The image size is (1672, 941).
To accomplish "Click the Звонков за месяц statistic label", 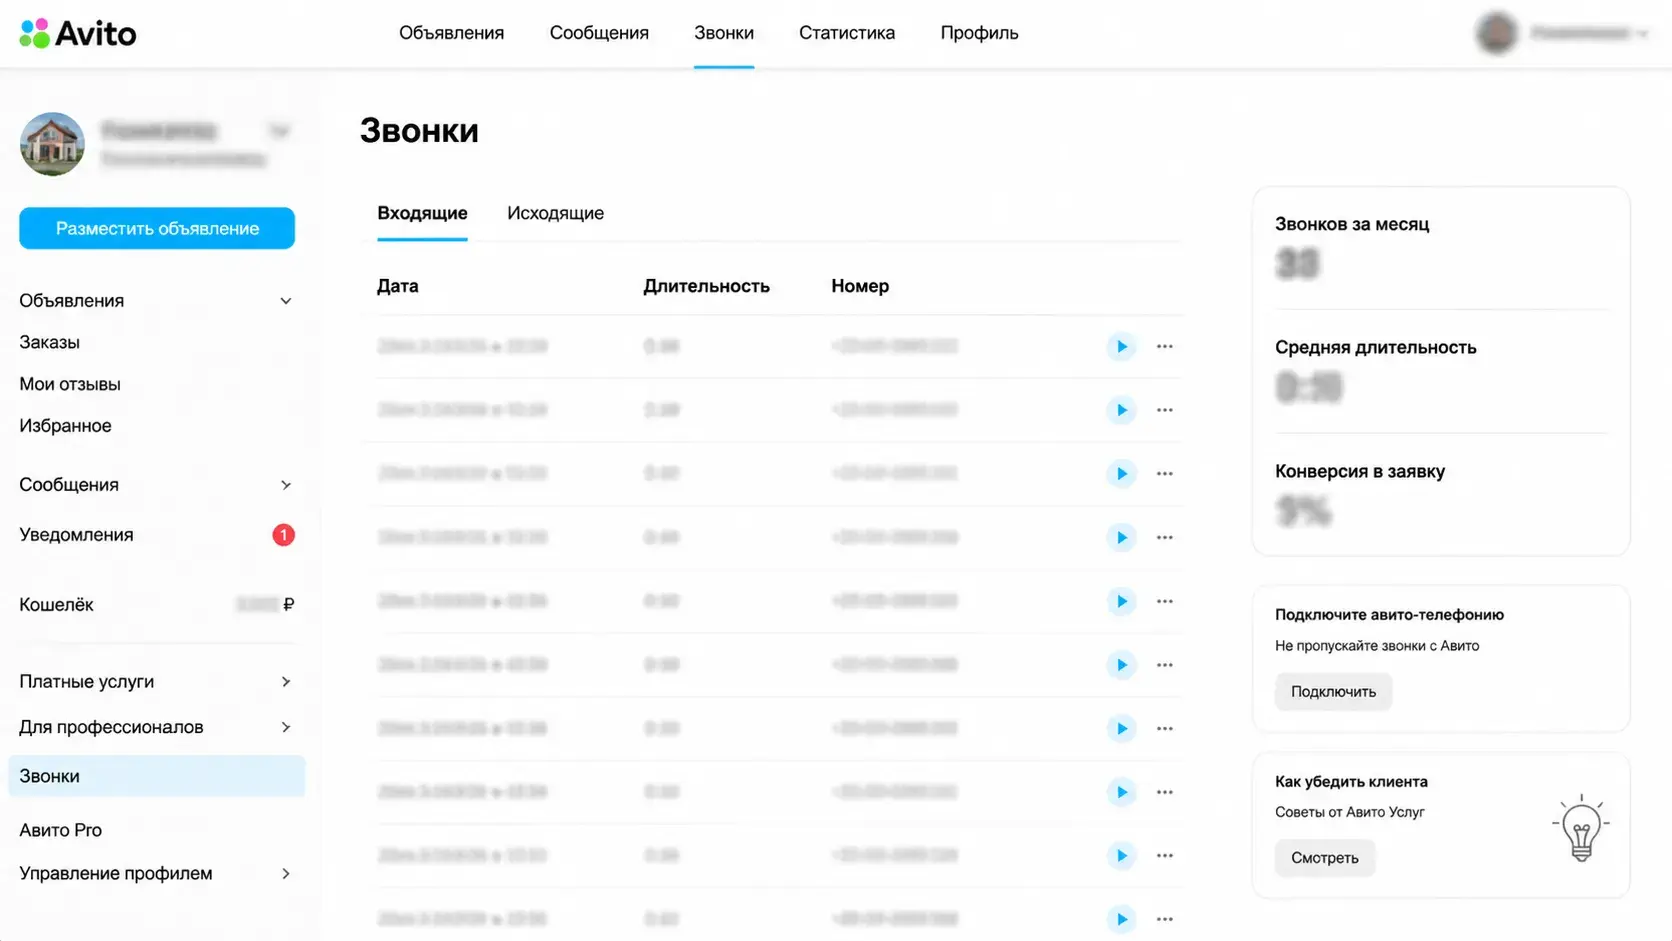I will pos(1352,224).
